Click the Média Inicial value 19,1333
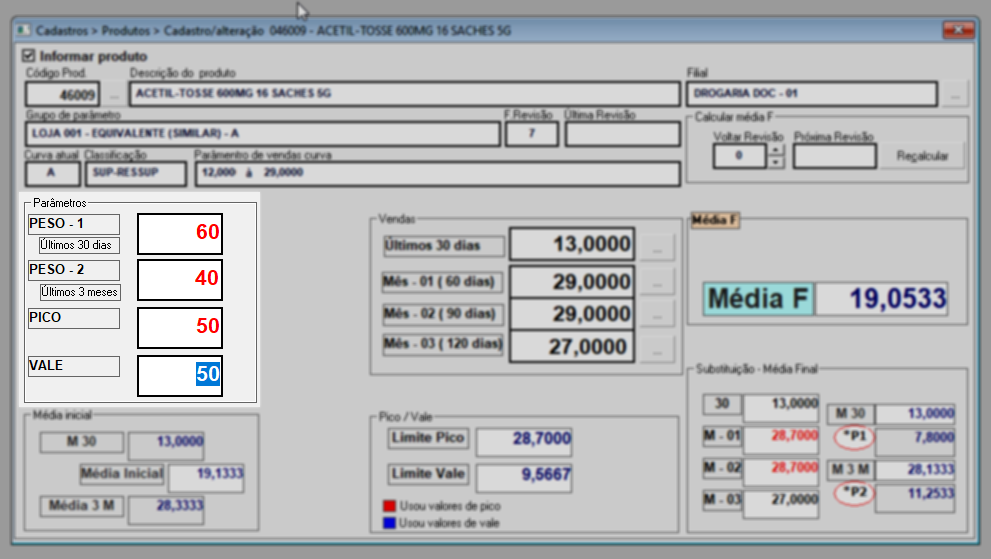The image size is (991, 559). coord(207,479)
